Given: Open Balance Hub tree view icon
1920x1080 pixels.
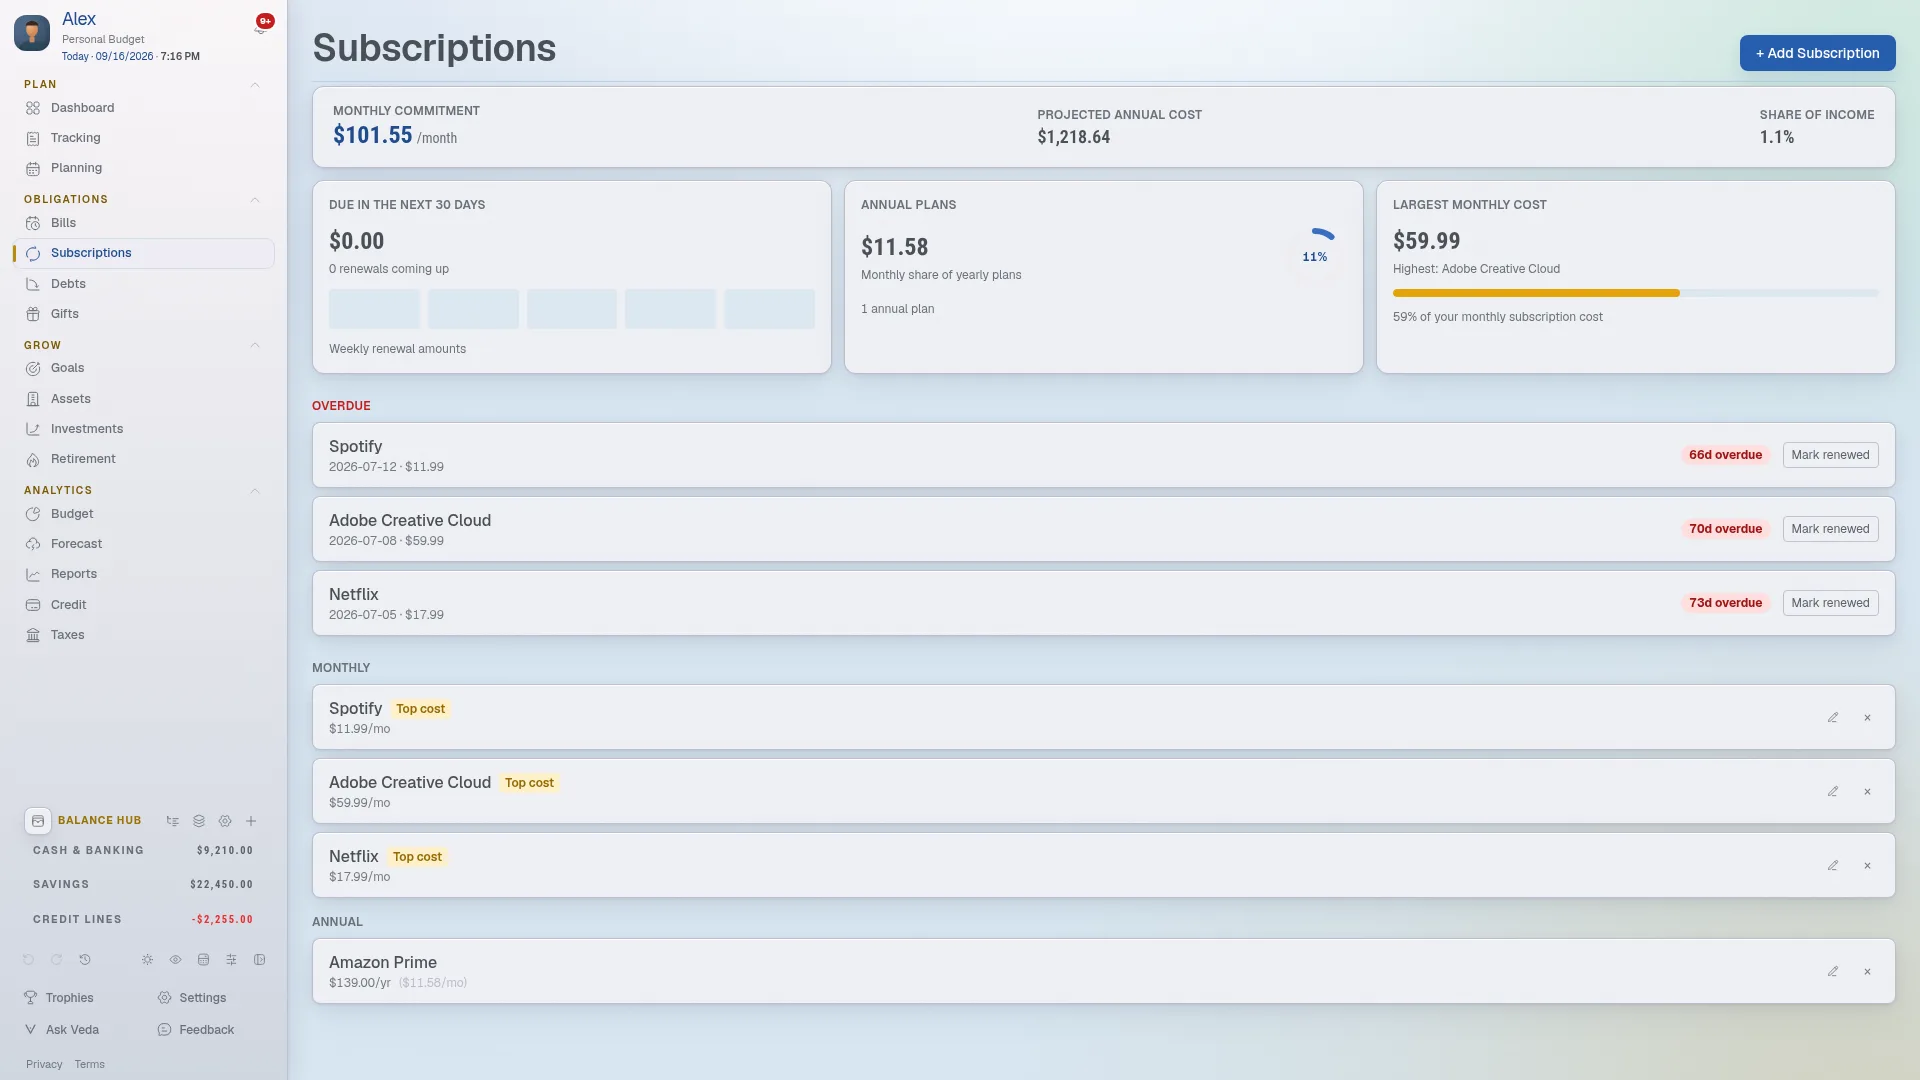Looking at the screenshot, I should 173,821.
